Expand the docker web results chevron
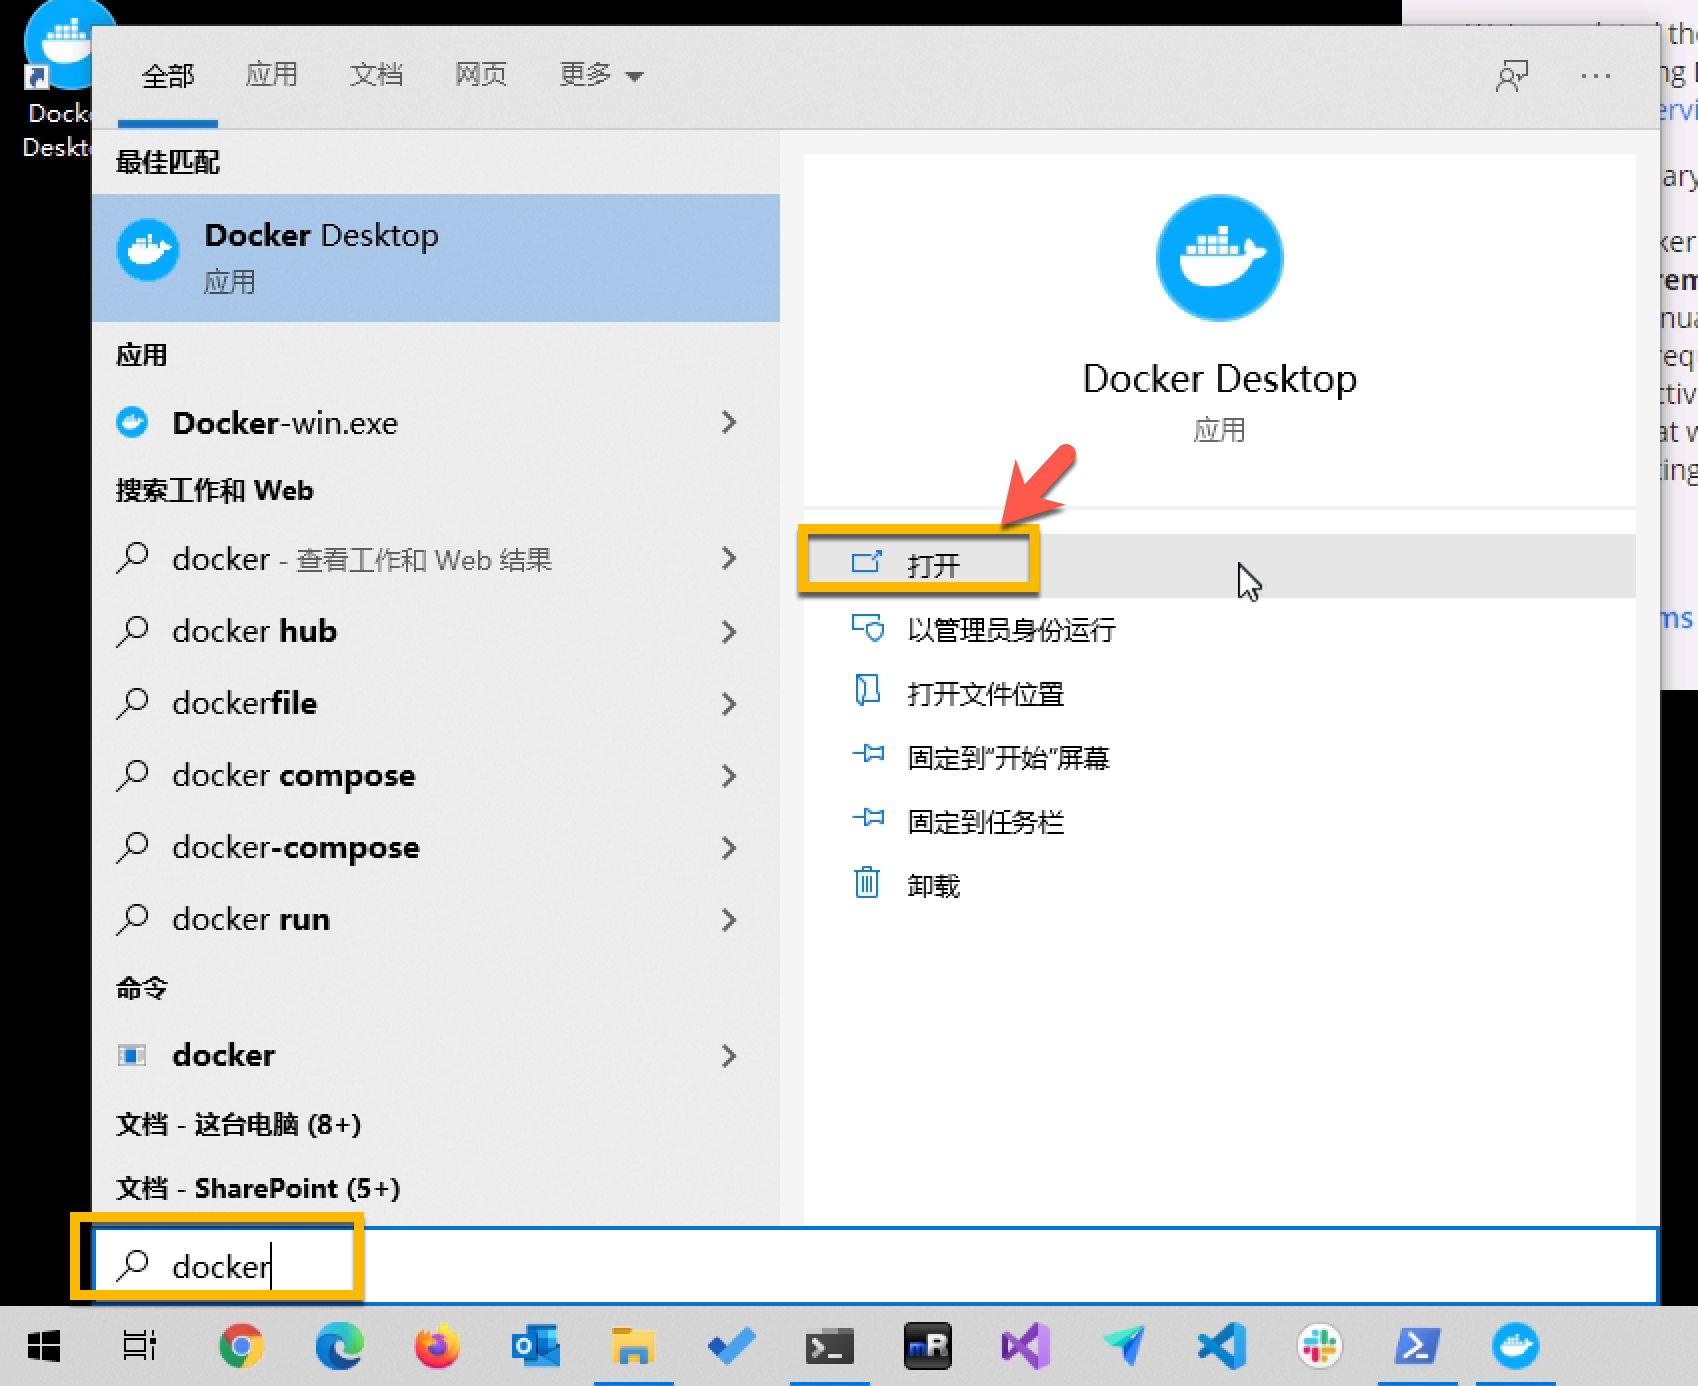 click(729, 559)
